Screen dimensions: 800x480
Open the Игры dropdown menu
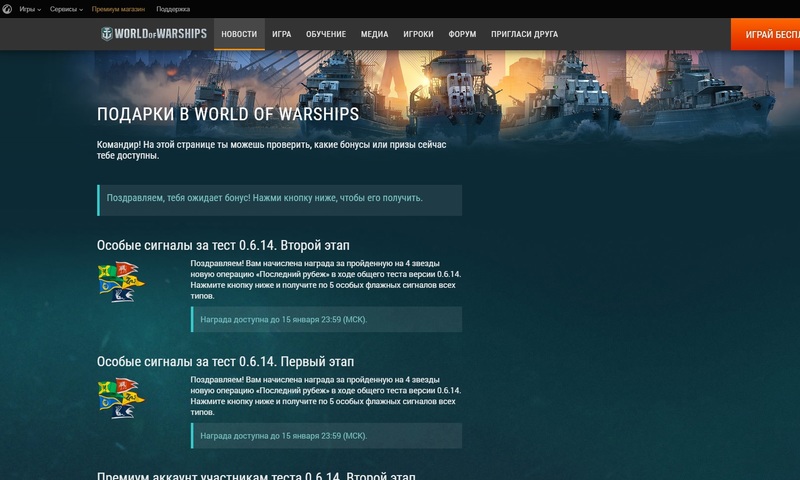[x=30, y=9]
